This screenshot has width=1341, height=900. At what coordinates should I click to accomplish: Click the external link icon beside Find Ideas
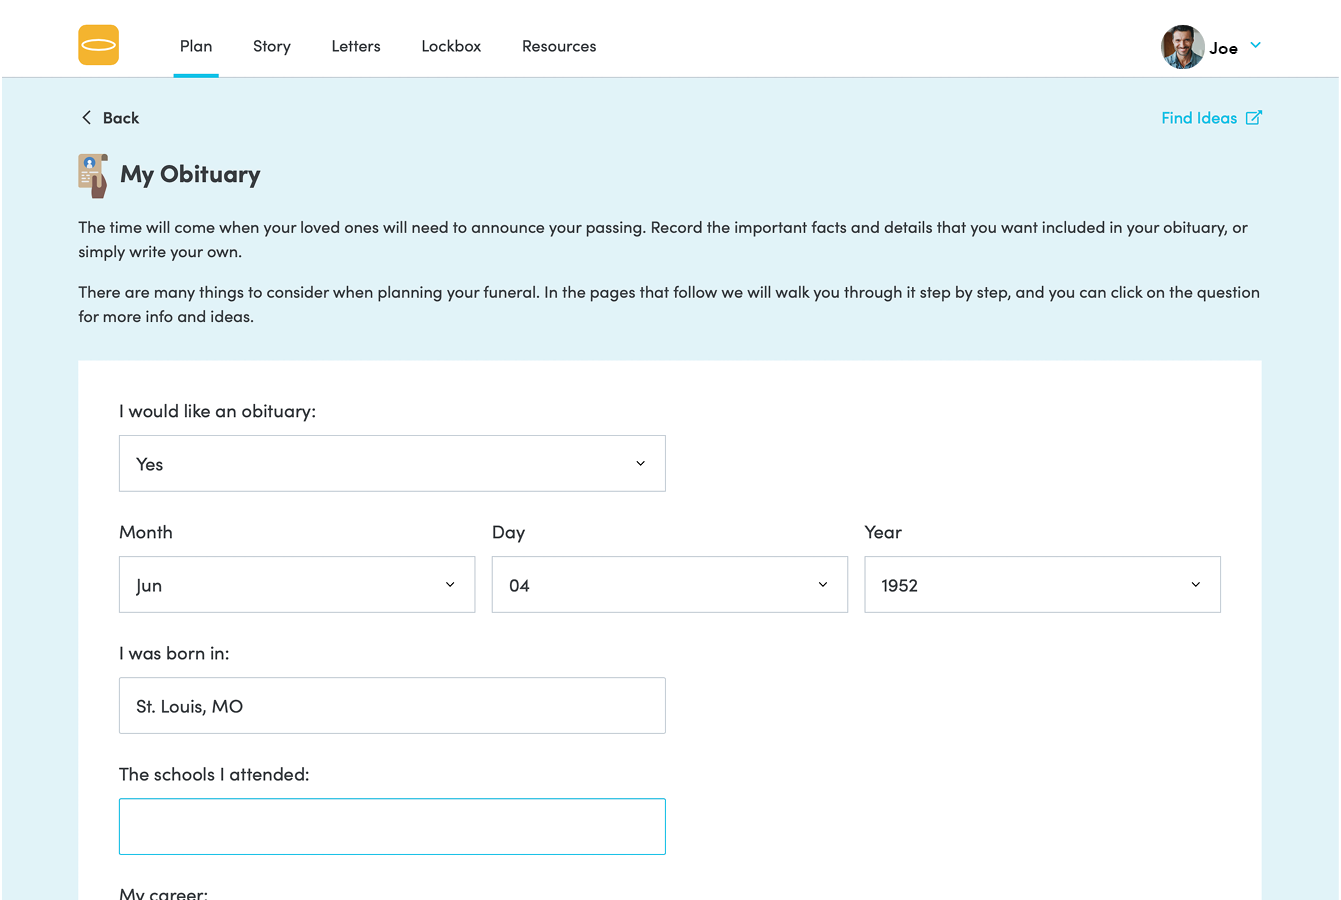point(1254,118)
